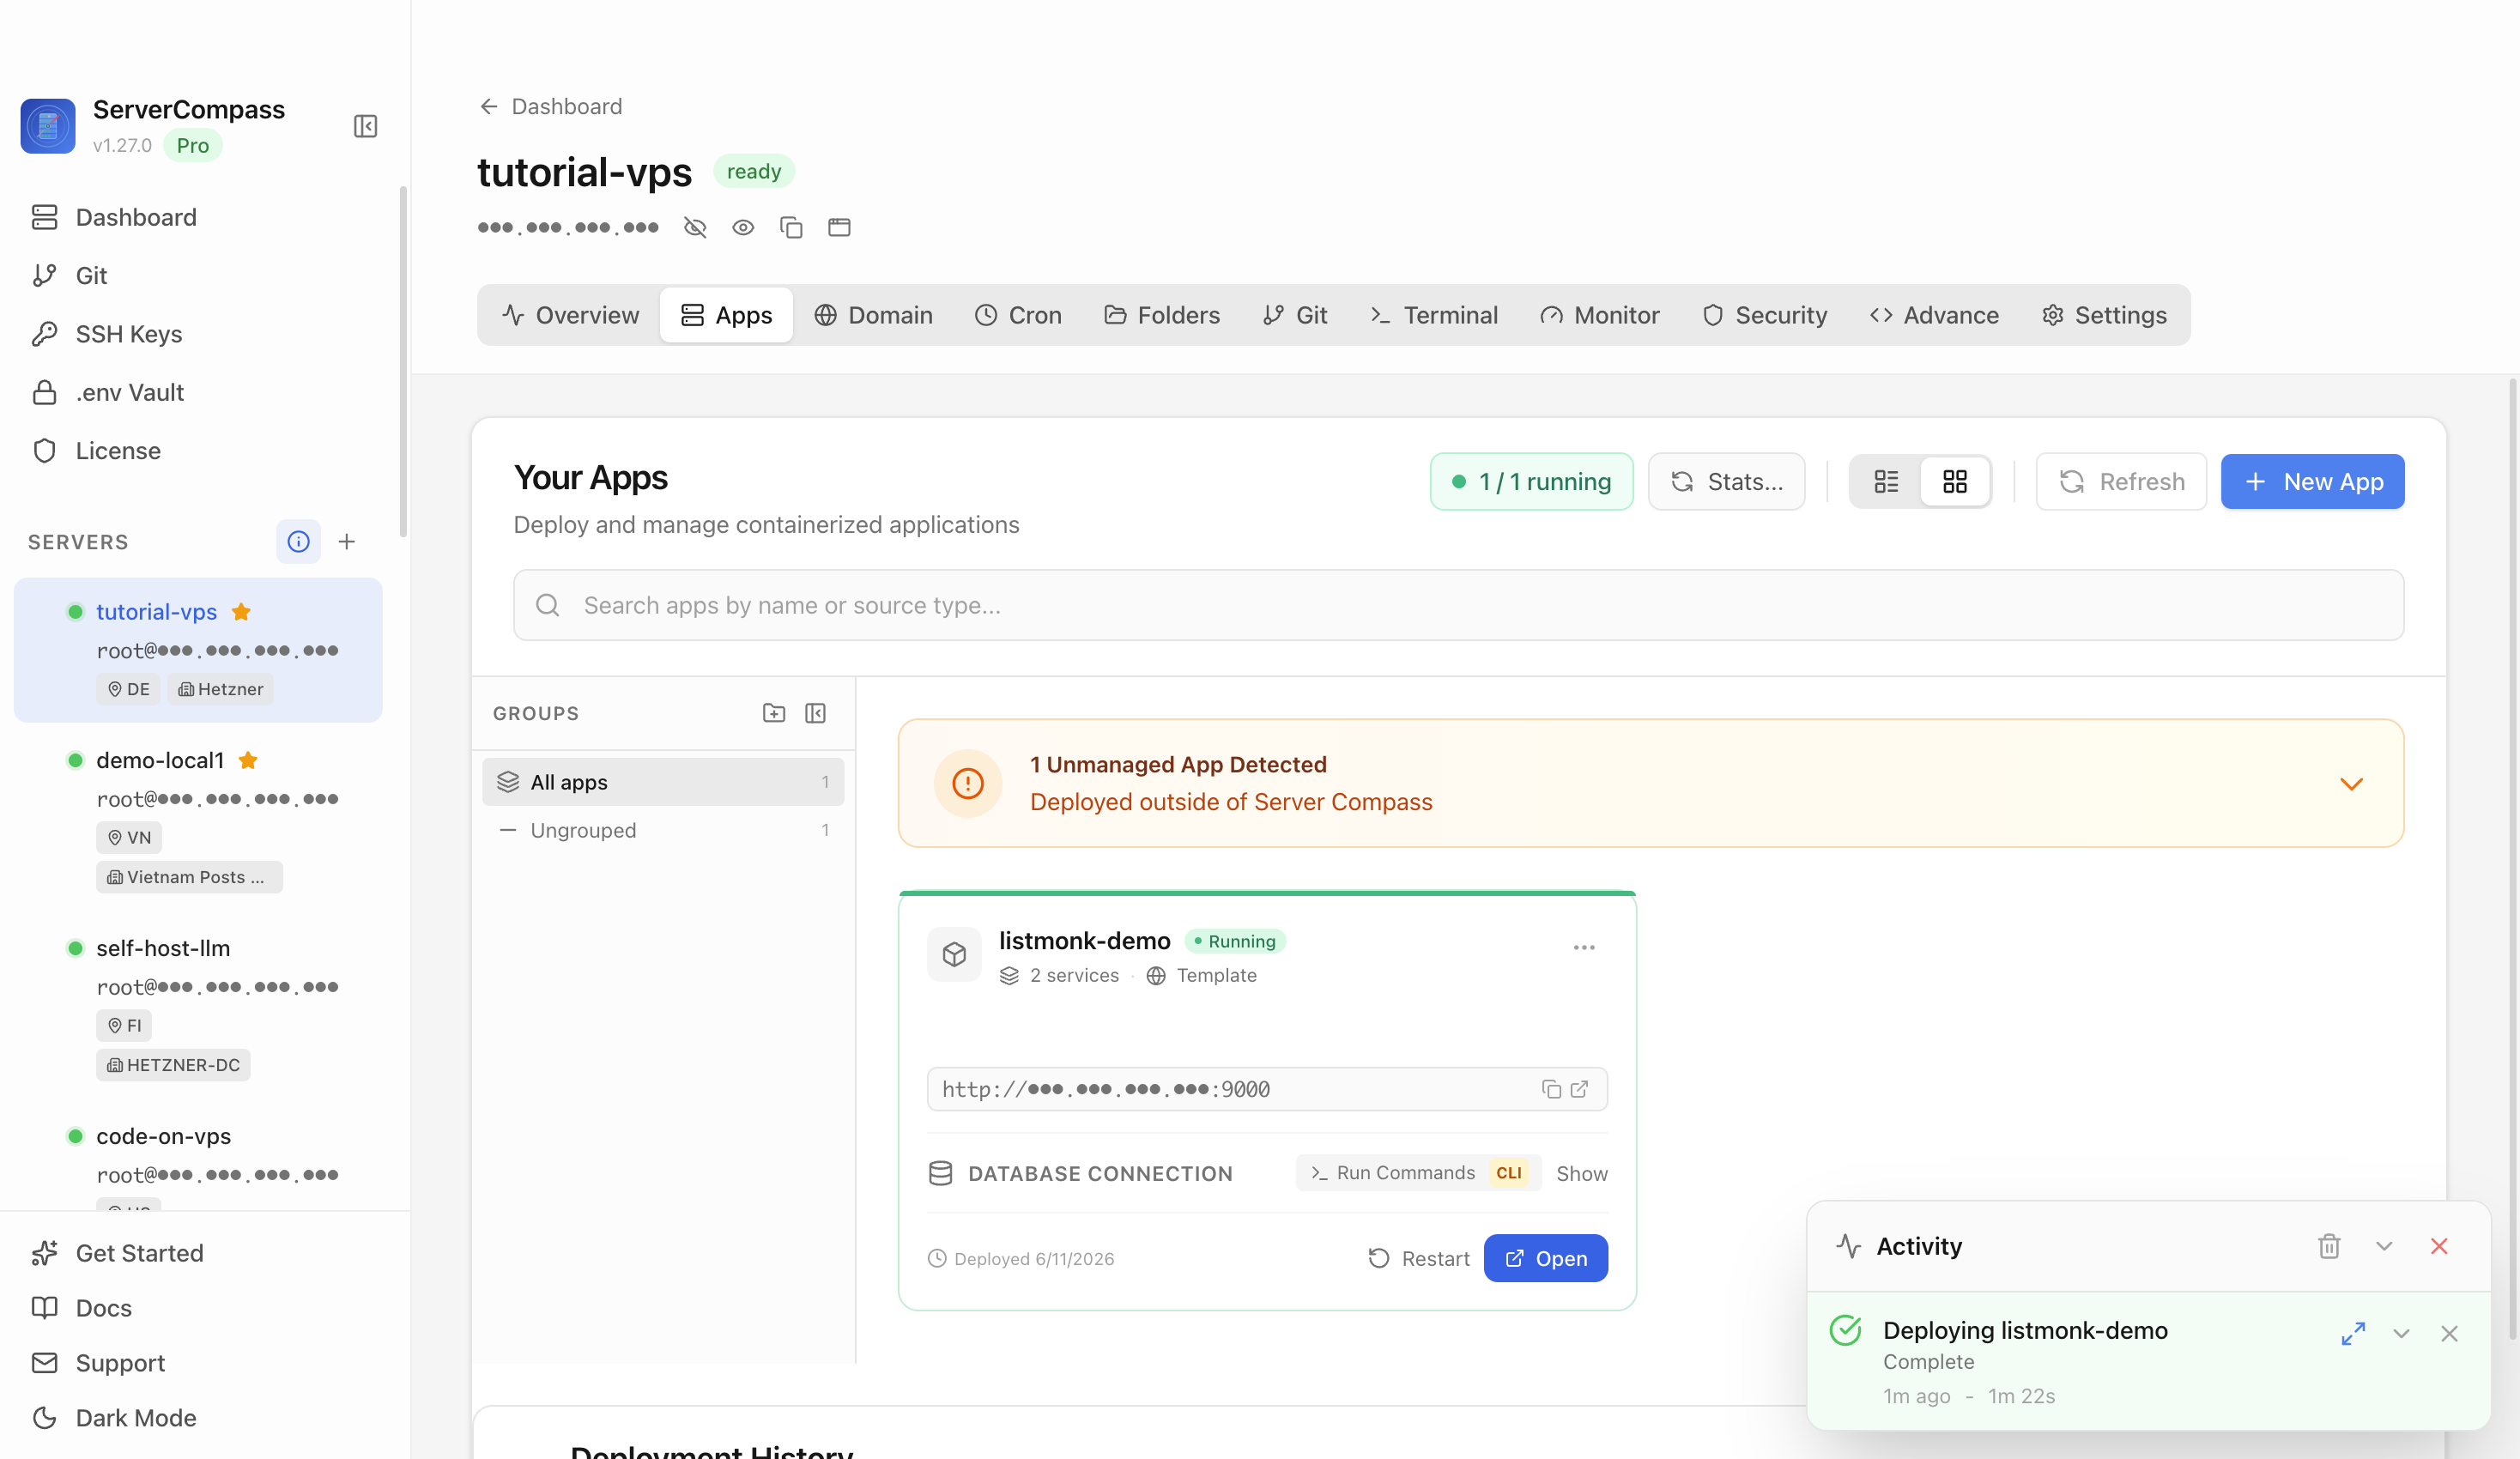
Task: Click the listmonk-demo package icon
Action: coord(954,954)
